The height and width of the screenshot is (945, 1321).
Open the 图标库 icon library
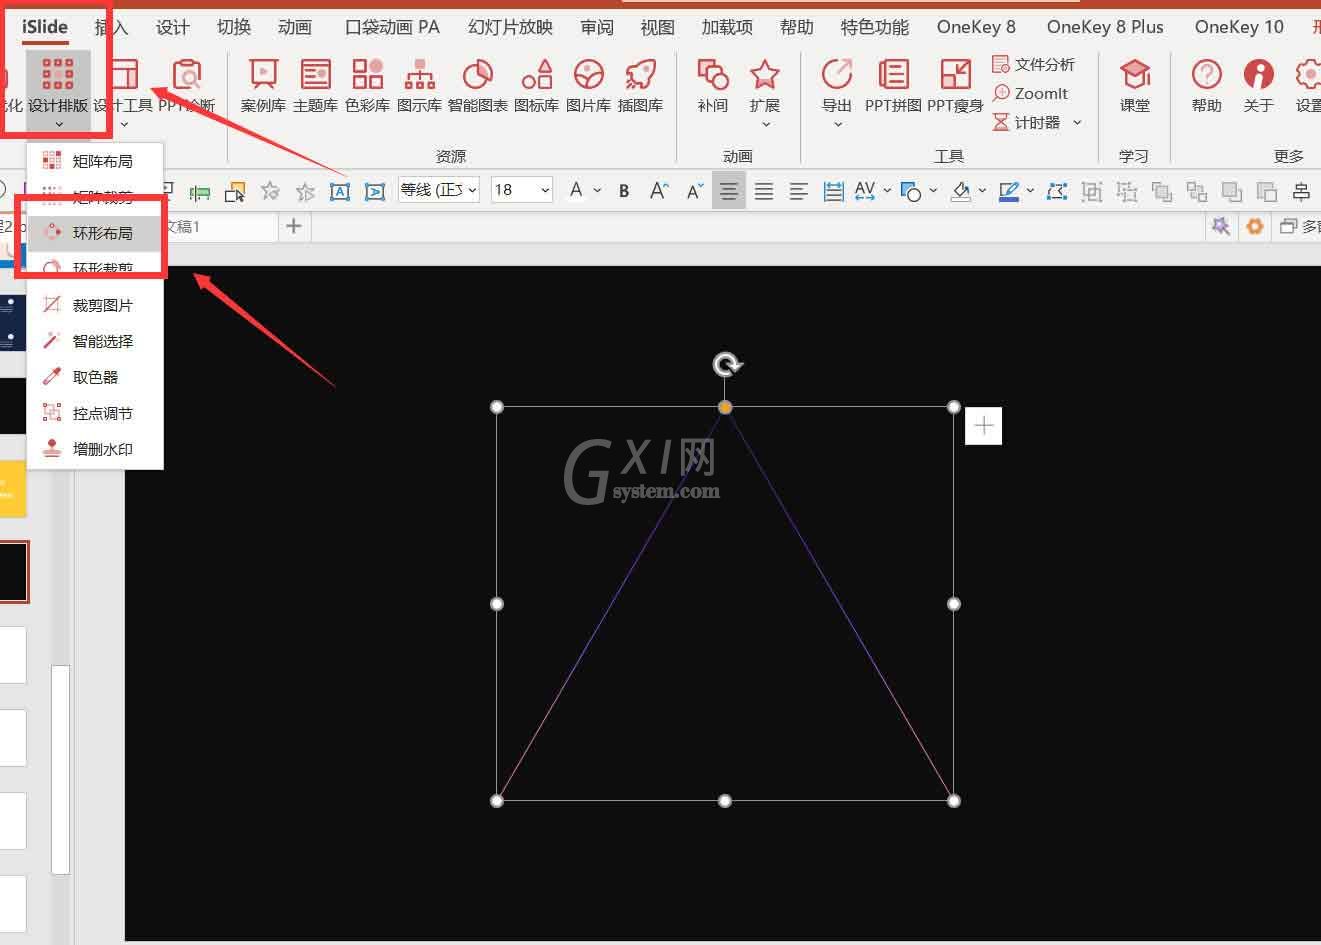[536, 85]
